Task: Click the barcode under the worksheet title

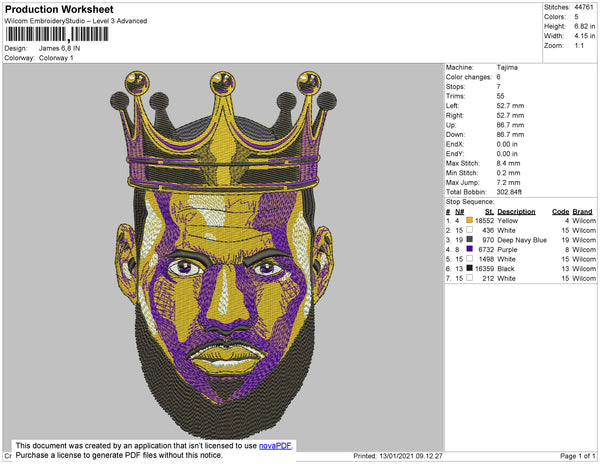Action: click(57, 34)
